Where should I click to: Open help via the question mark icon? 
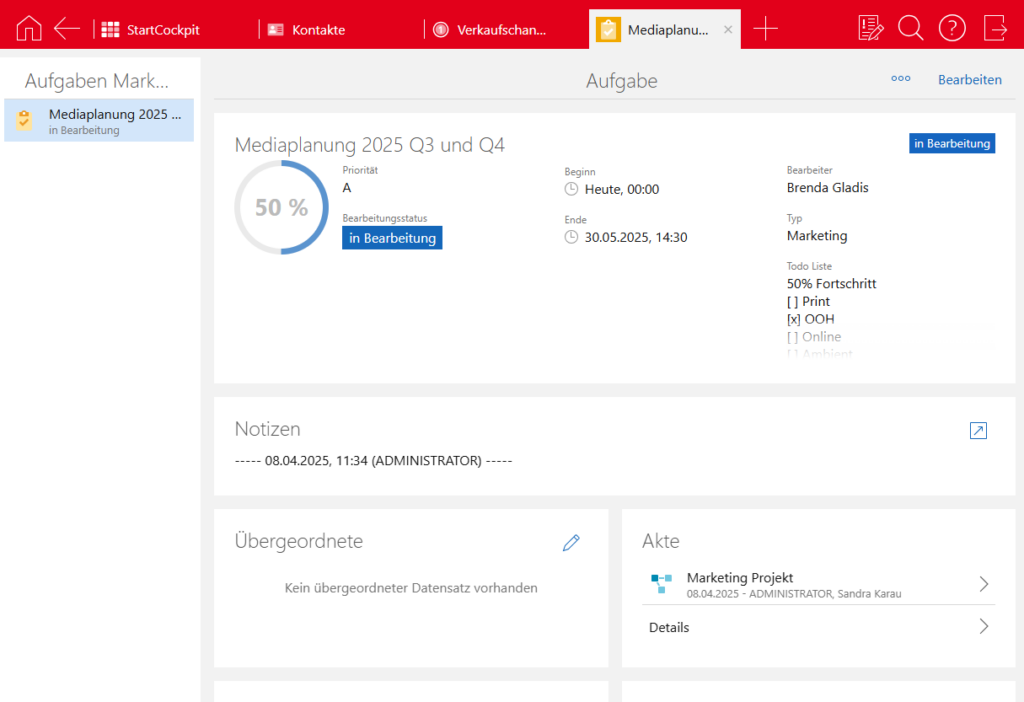point(951,27)
